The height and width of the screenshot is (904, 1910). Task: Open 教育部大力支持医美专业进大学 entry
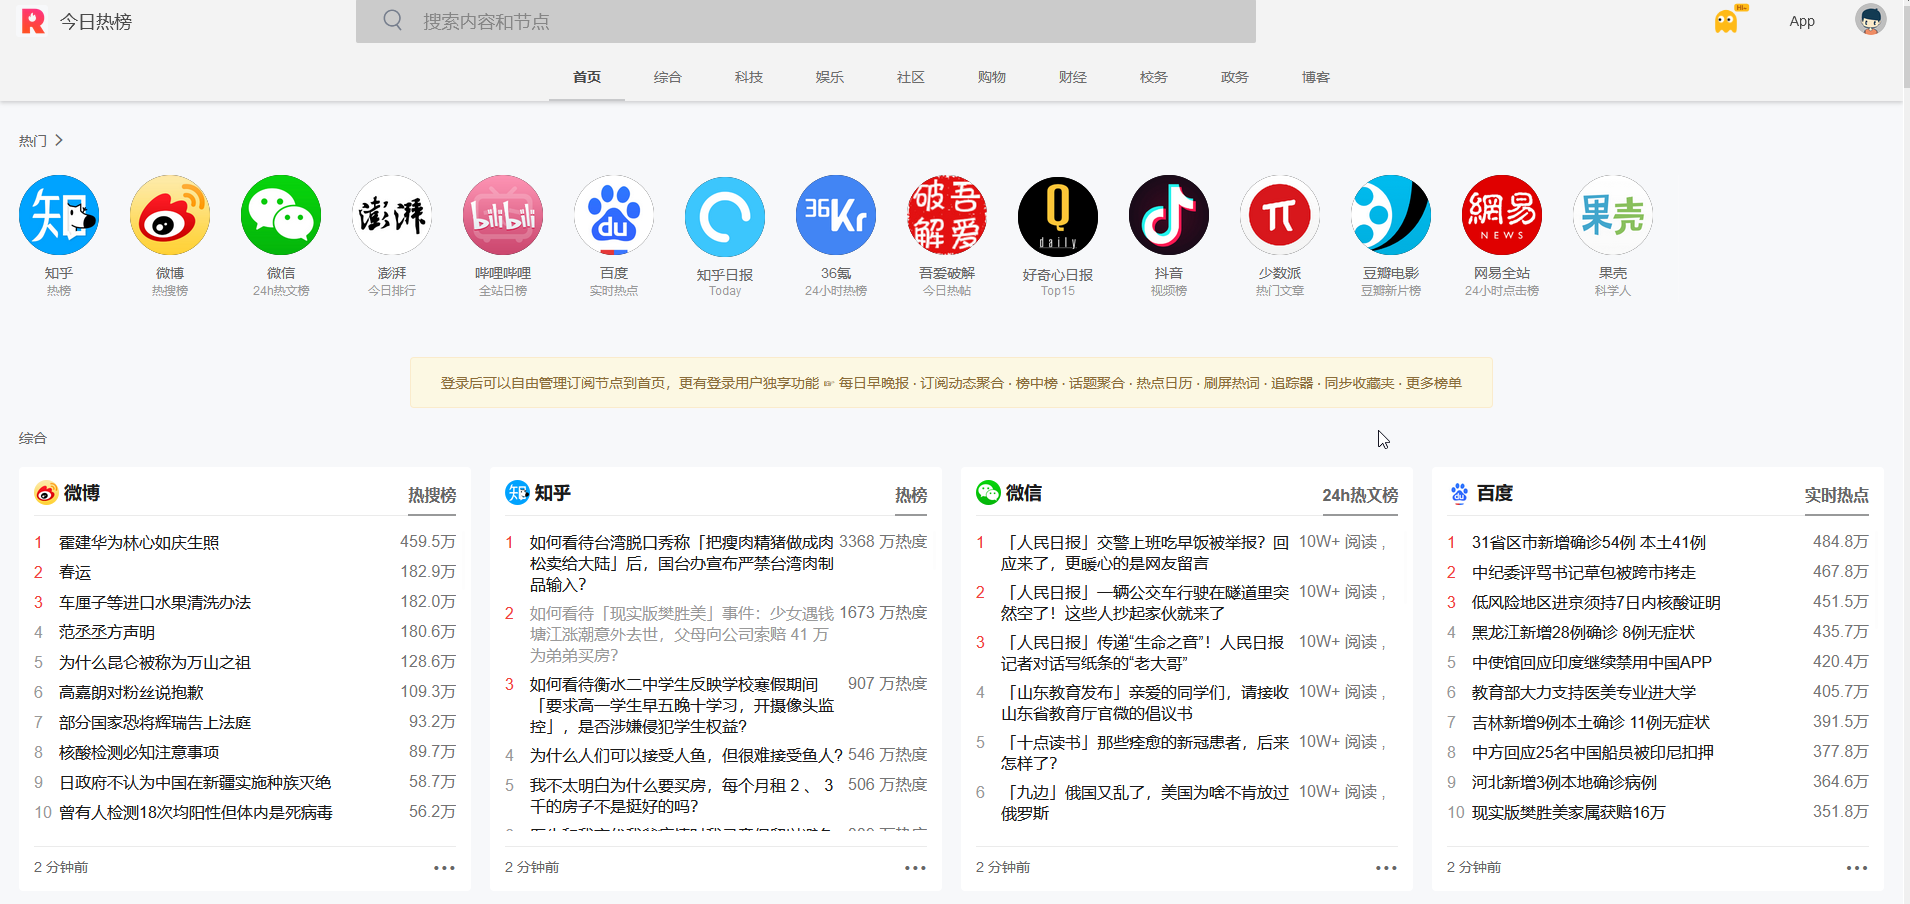1584,692
